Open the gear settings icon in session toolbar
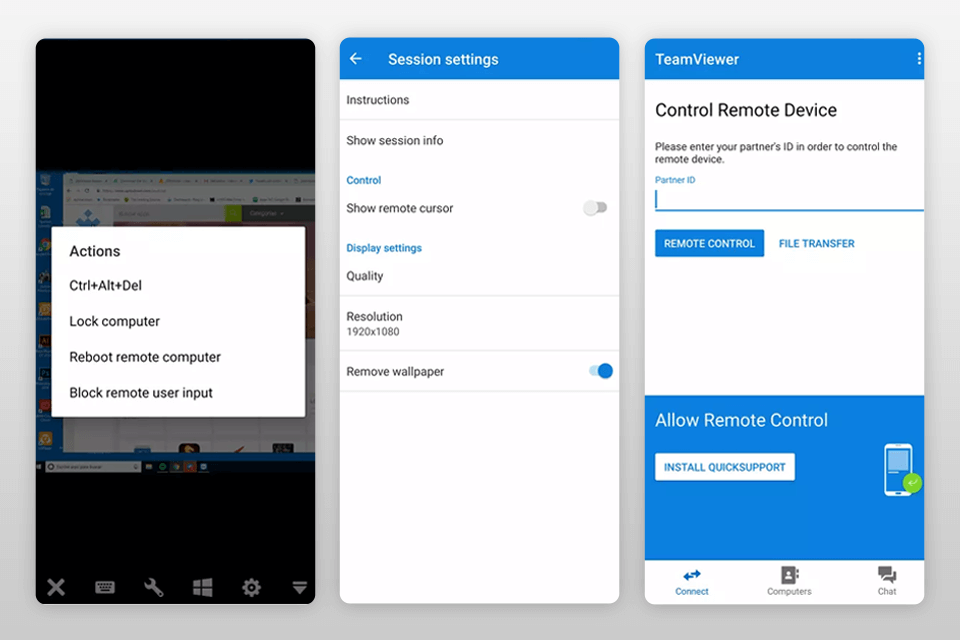 pos(251,587)
